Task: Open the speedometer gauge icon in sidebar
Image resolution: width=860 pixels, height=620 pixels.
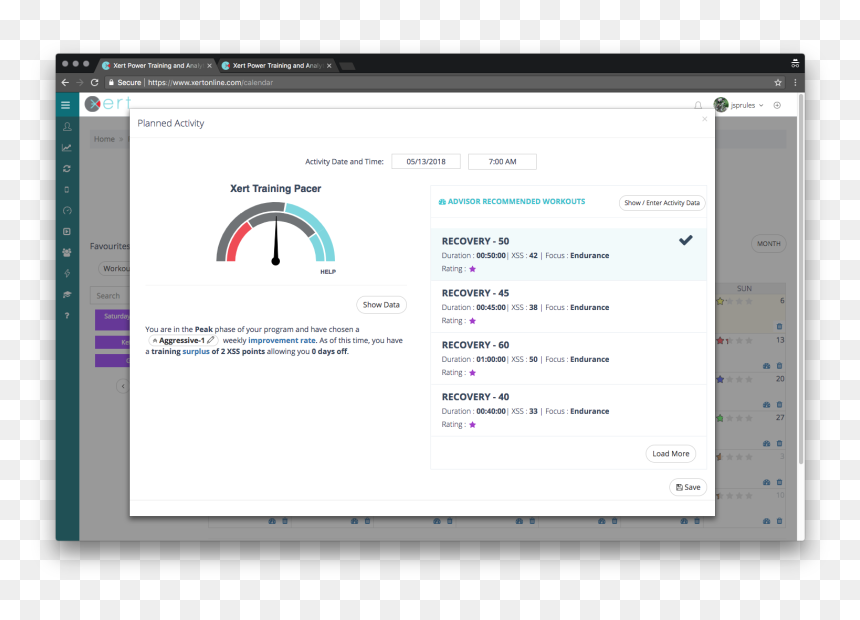Action: click(67, 211)
